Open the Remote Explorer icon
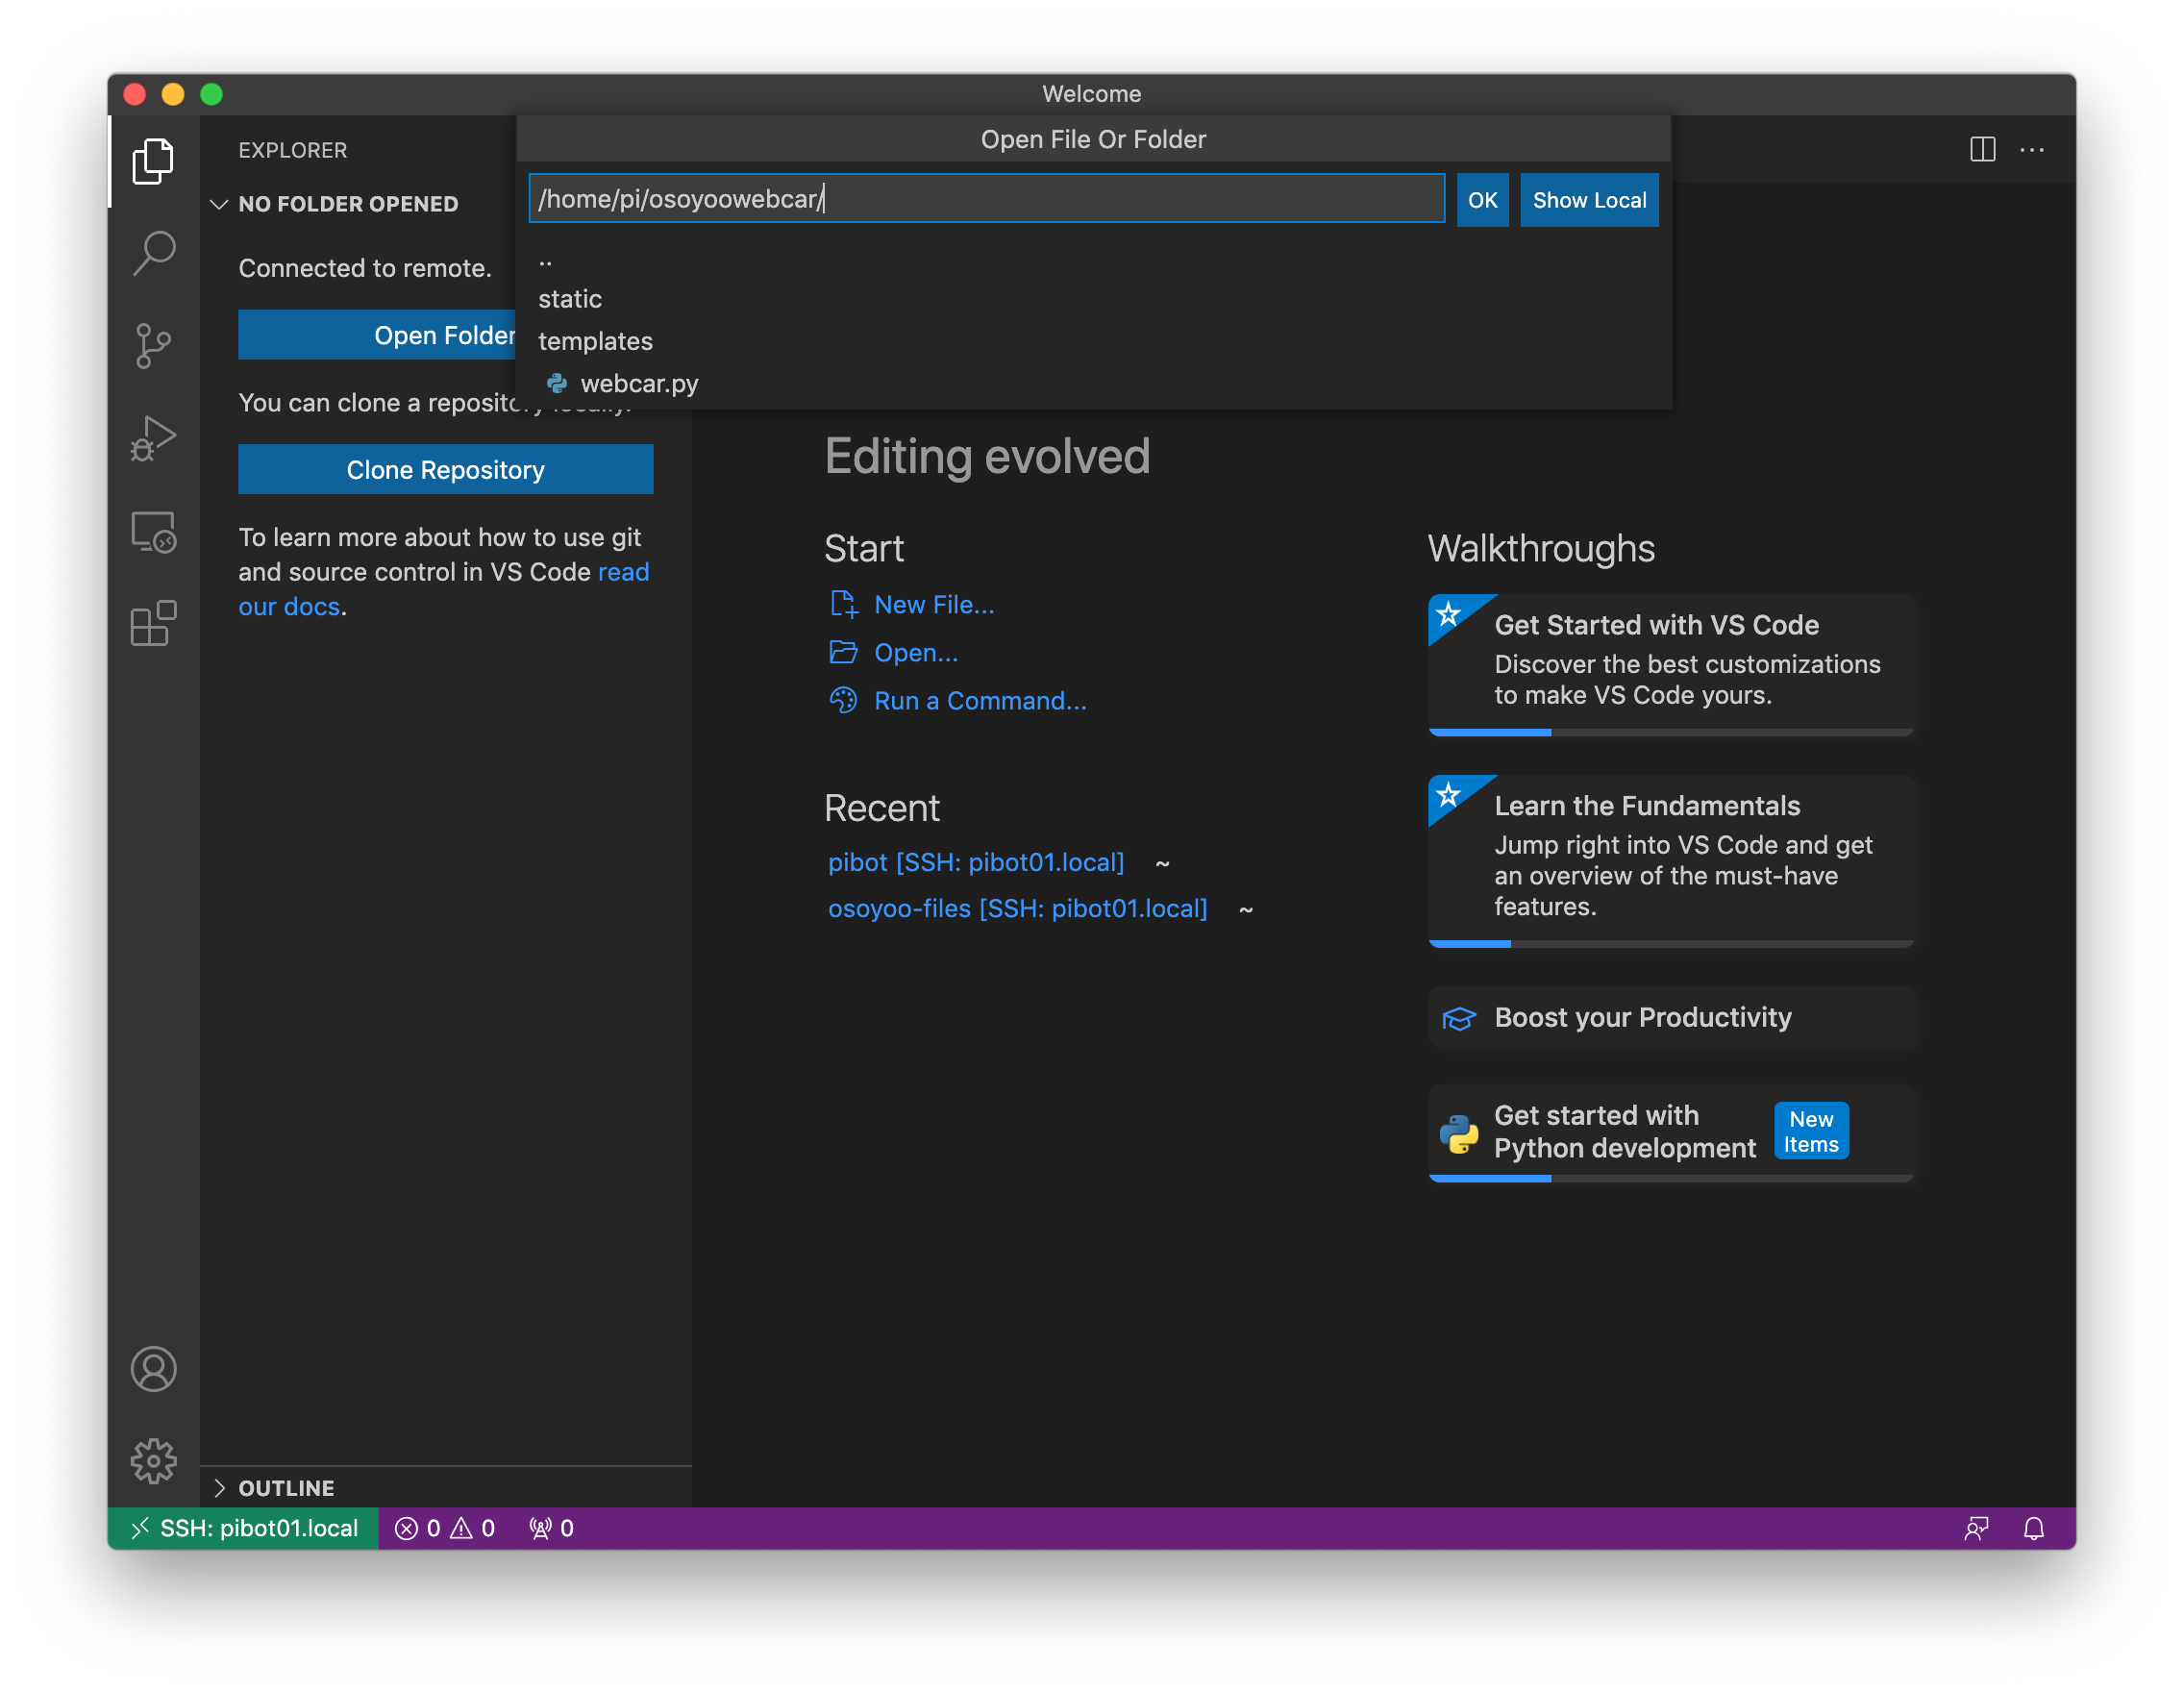This screenshot has width=2184, height=1692. click(x=153, y=532)
